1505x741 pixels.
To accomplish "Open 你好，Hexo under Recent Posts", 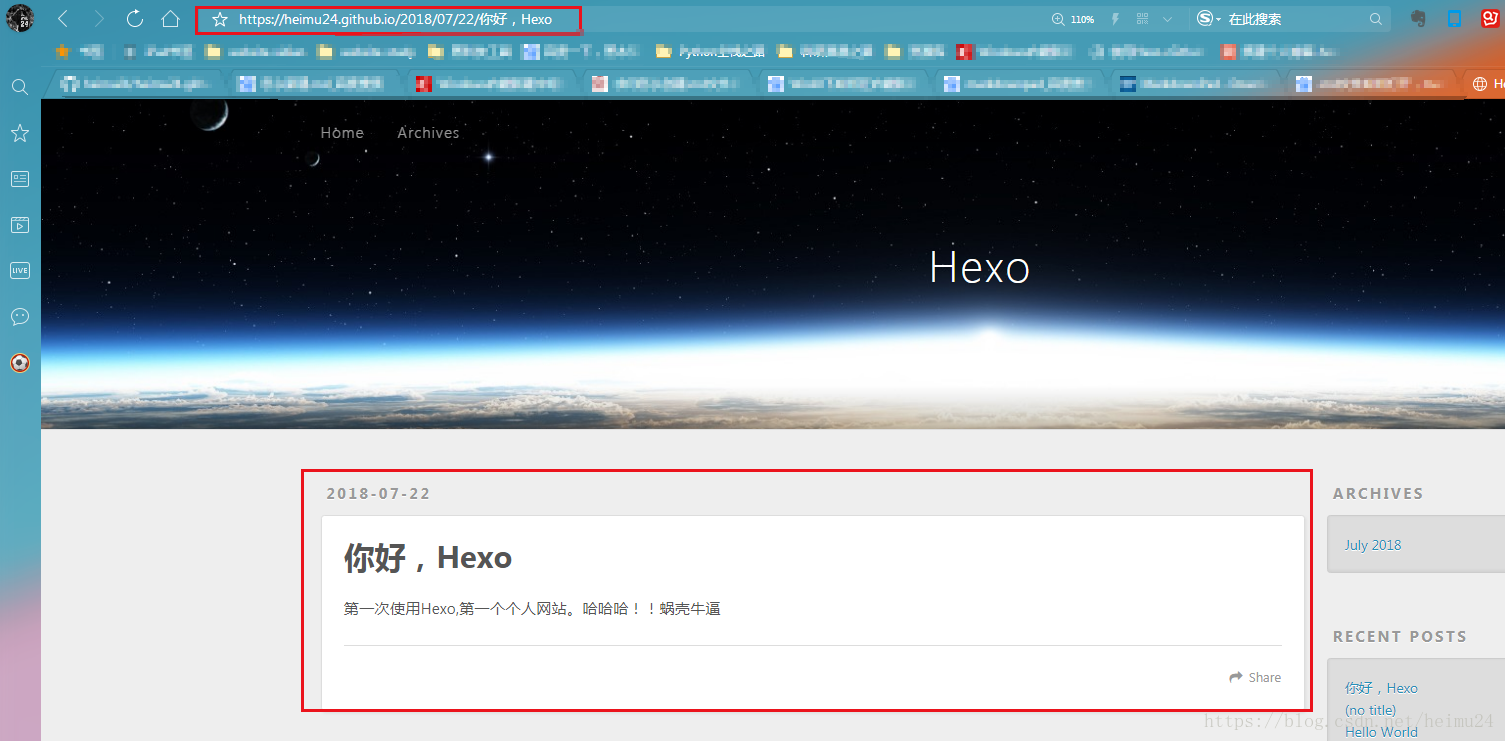I will coord(1381,688).
